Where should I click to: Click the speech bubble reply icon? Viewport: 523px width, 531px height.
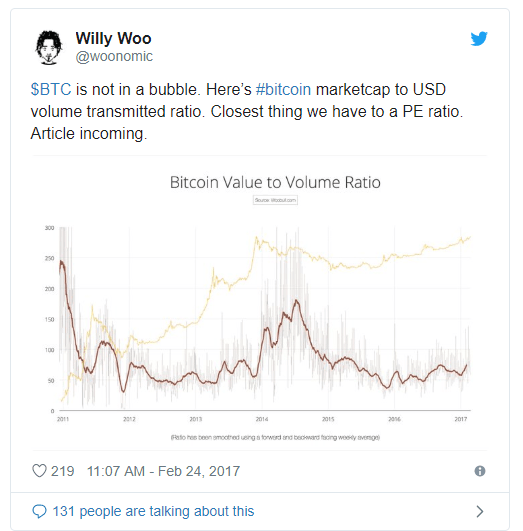[39, 511]
